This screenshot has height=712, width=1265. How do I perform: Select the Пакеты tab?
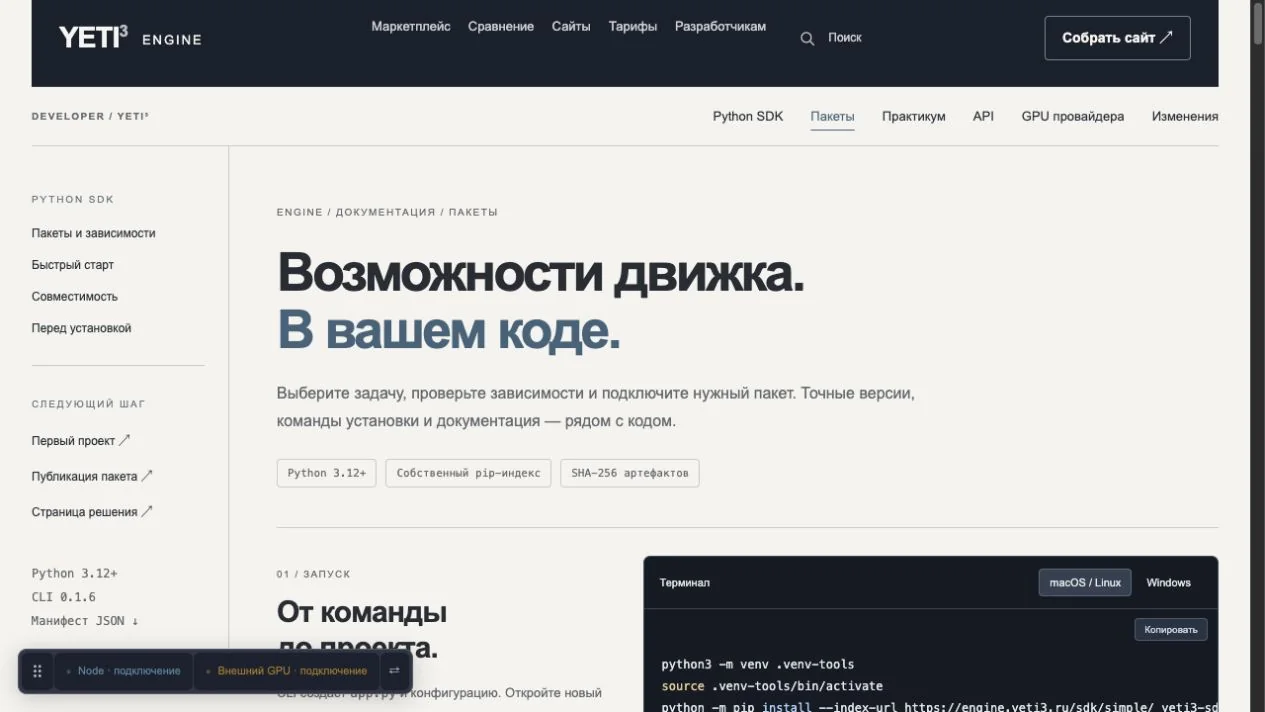832,116
